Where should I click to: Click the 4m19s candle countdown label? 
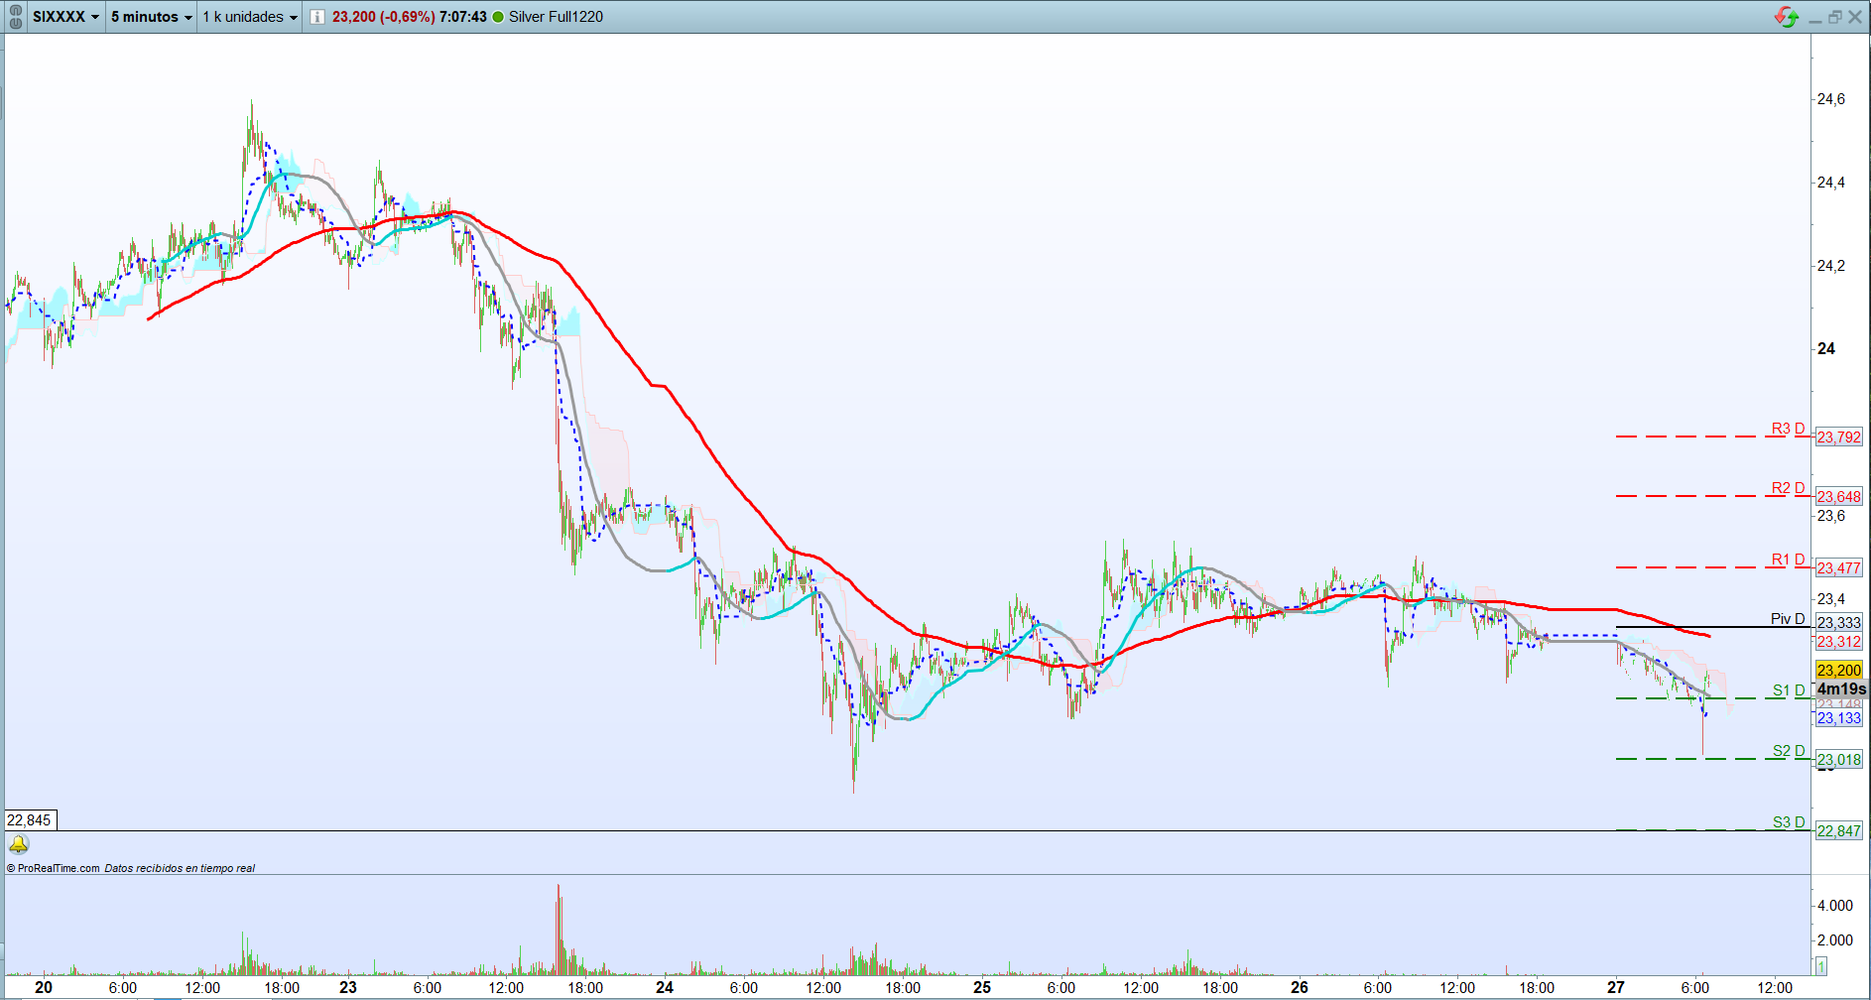pos(1841,689)
